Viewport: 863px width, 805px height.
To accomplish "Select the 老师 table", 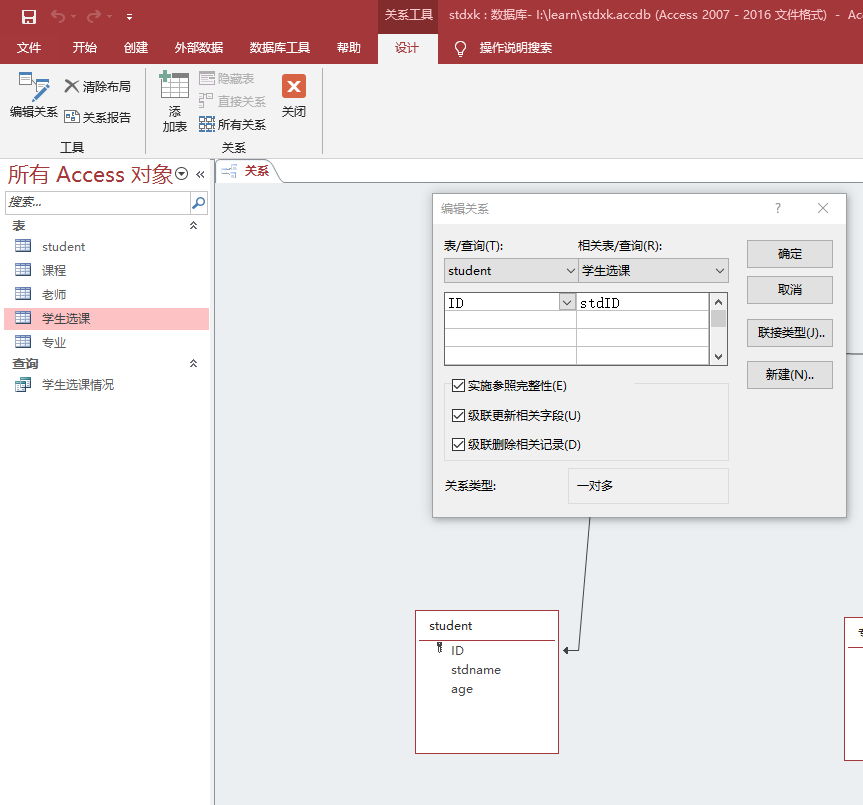I will [106, 294].
